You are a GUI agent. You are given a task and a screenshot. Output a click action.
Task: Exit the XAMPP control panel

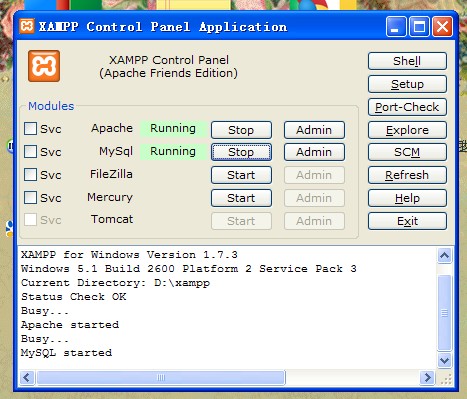pyautogui.click(x=407, y=221)
